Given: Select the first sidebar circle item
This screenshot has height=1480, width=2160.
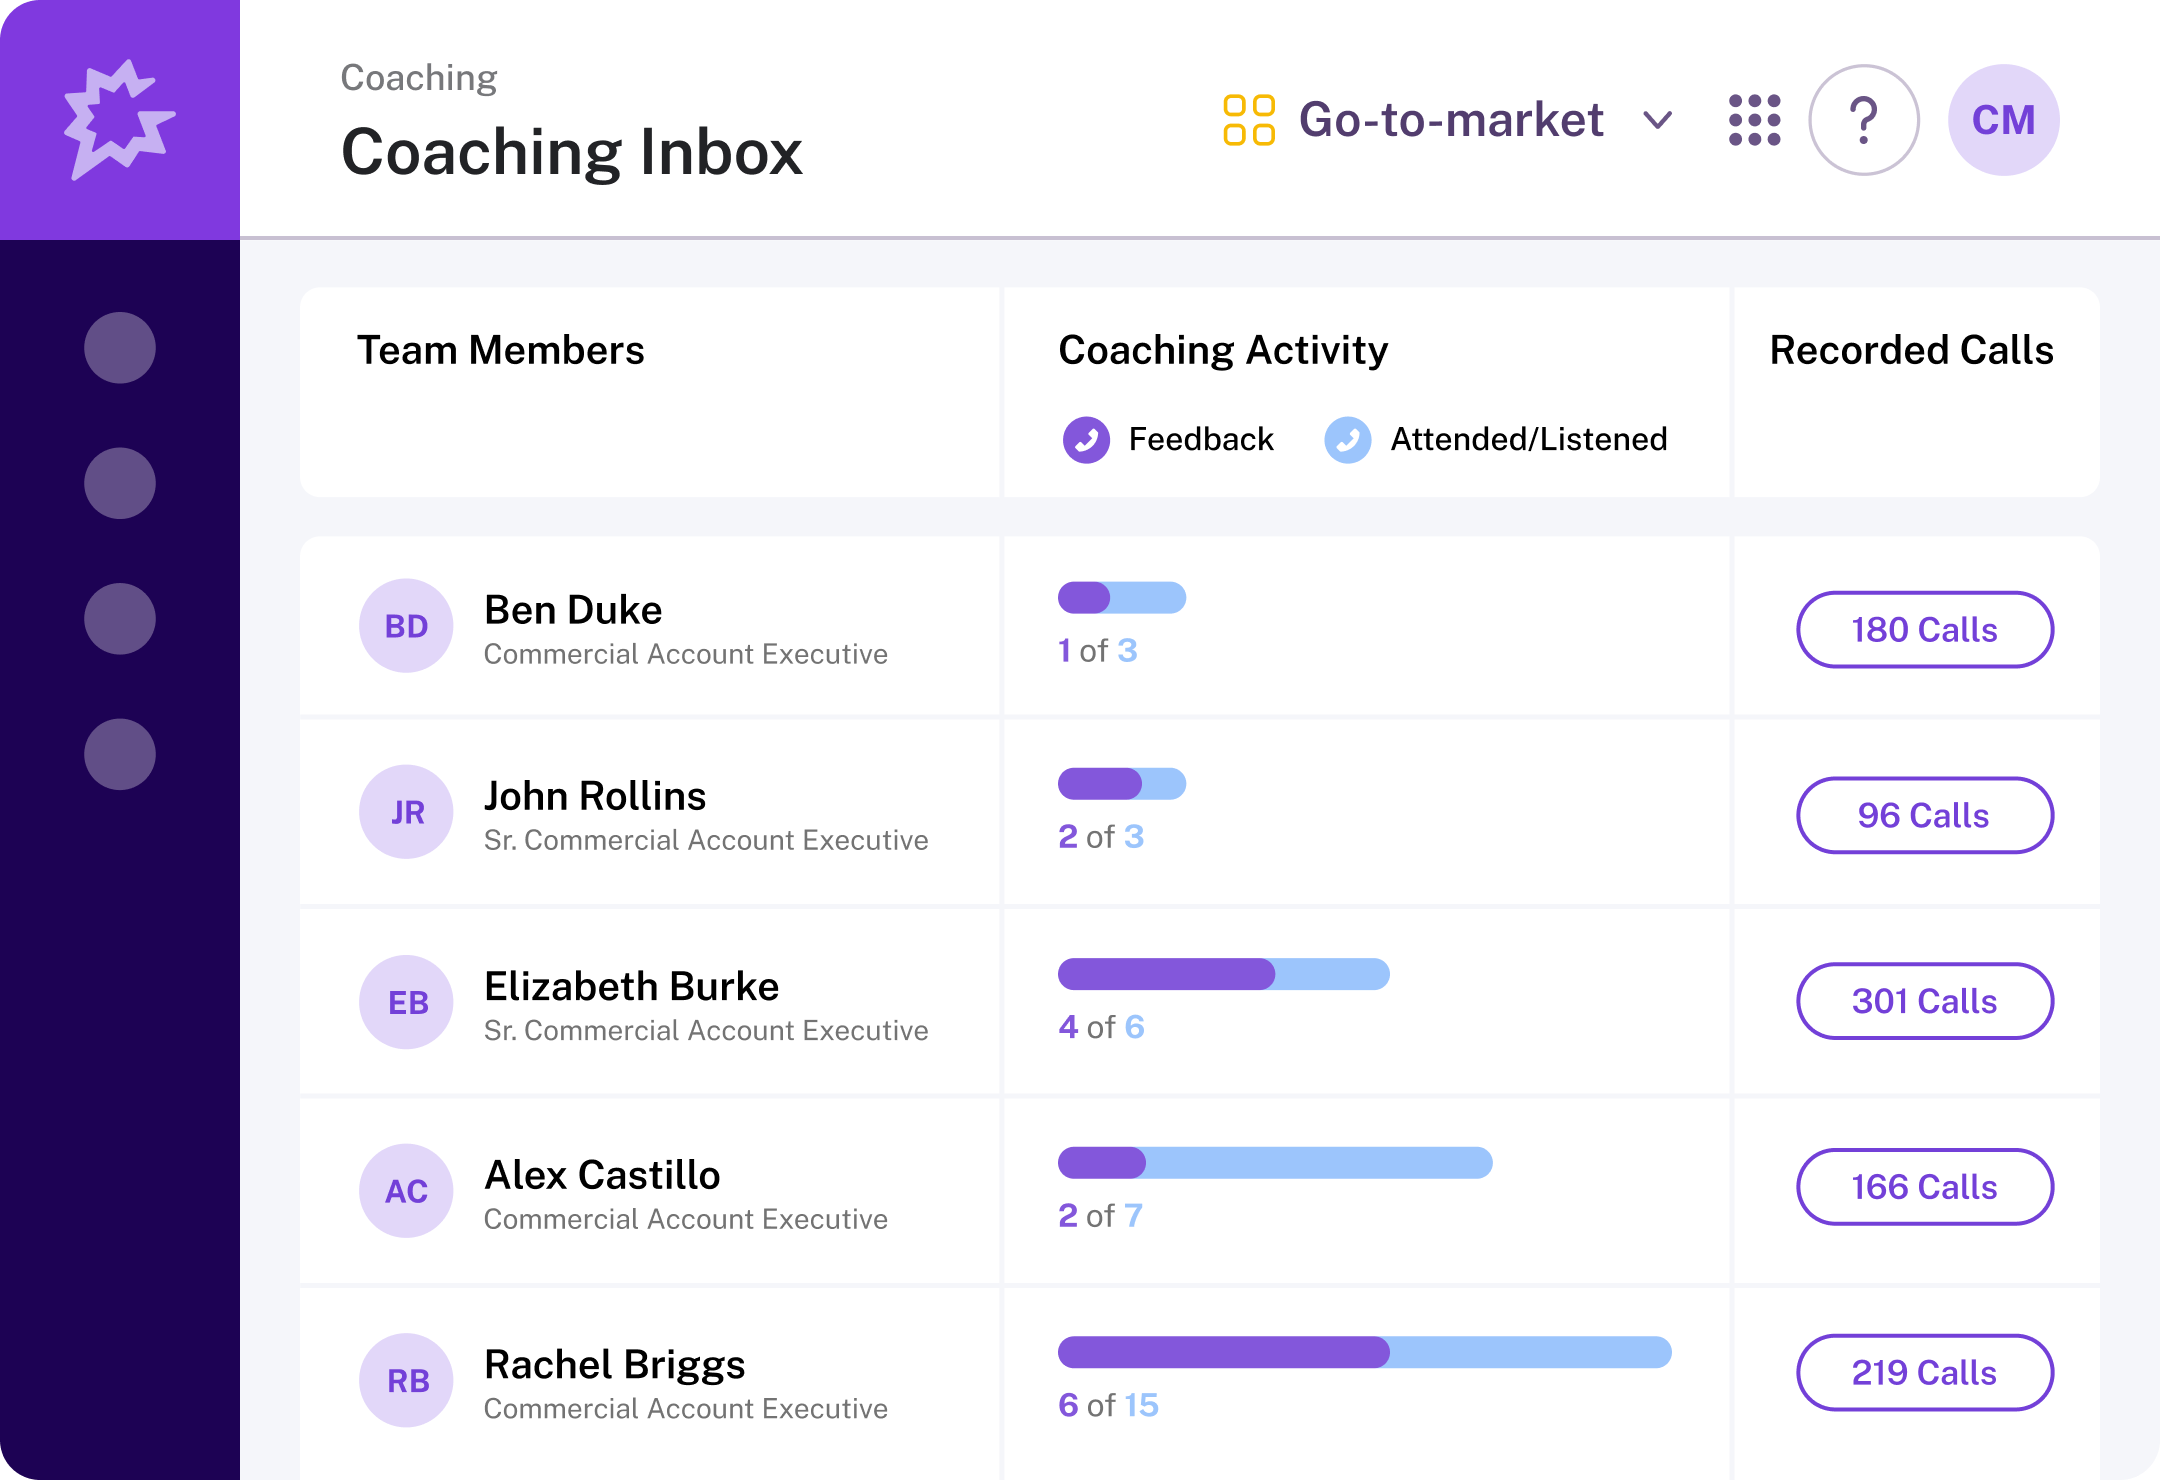Looking at the screenshot, I should 120,348.
